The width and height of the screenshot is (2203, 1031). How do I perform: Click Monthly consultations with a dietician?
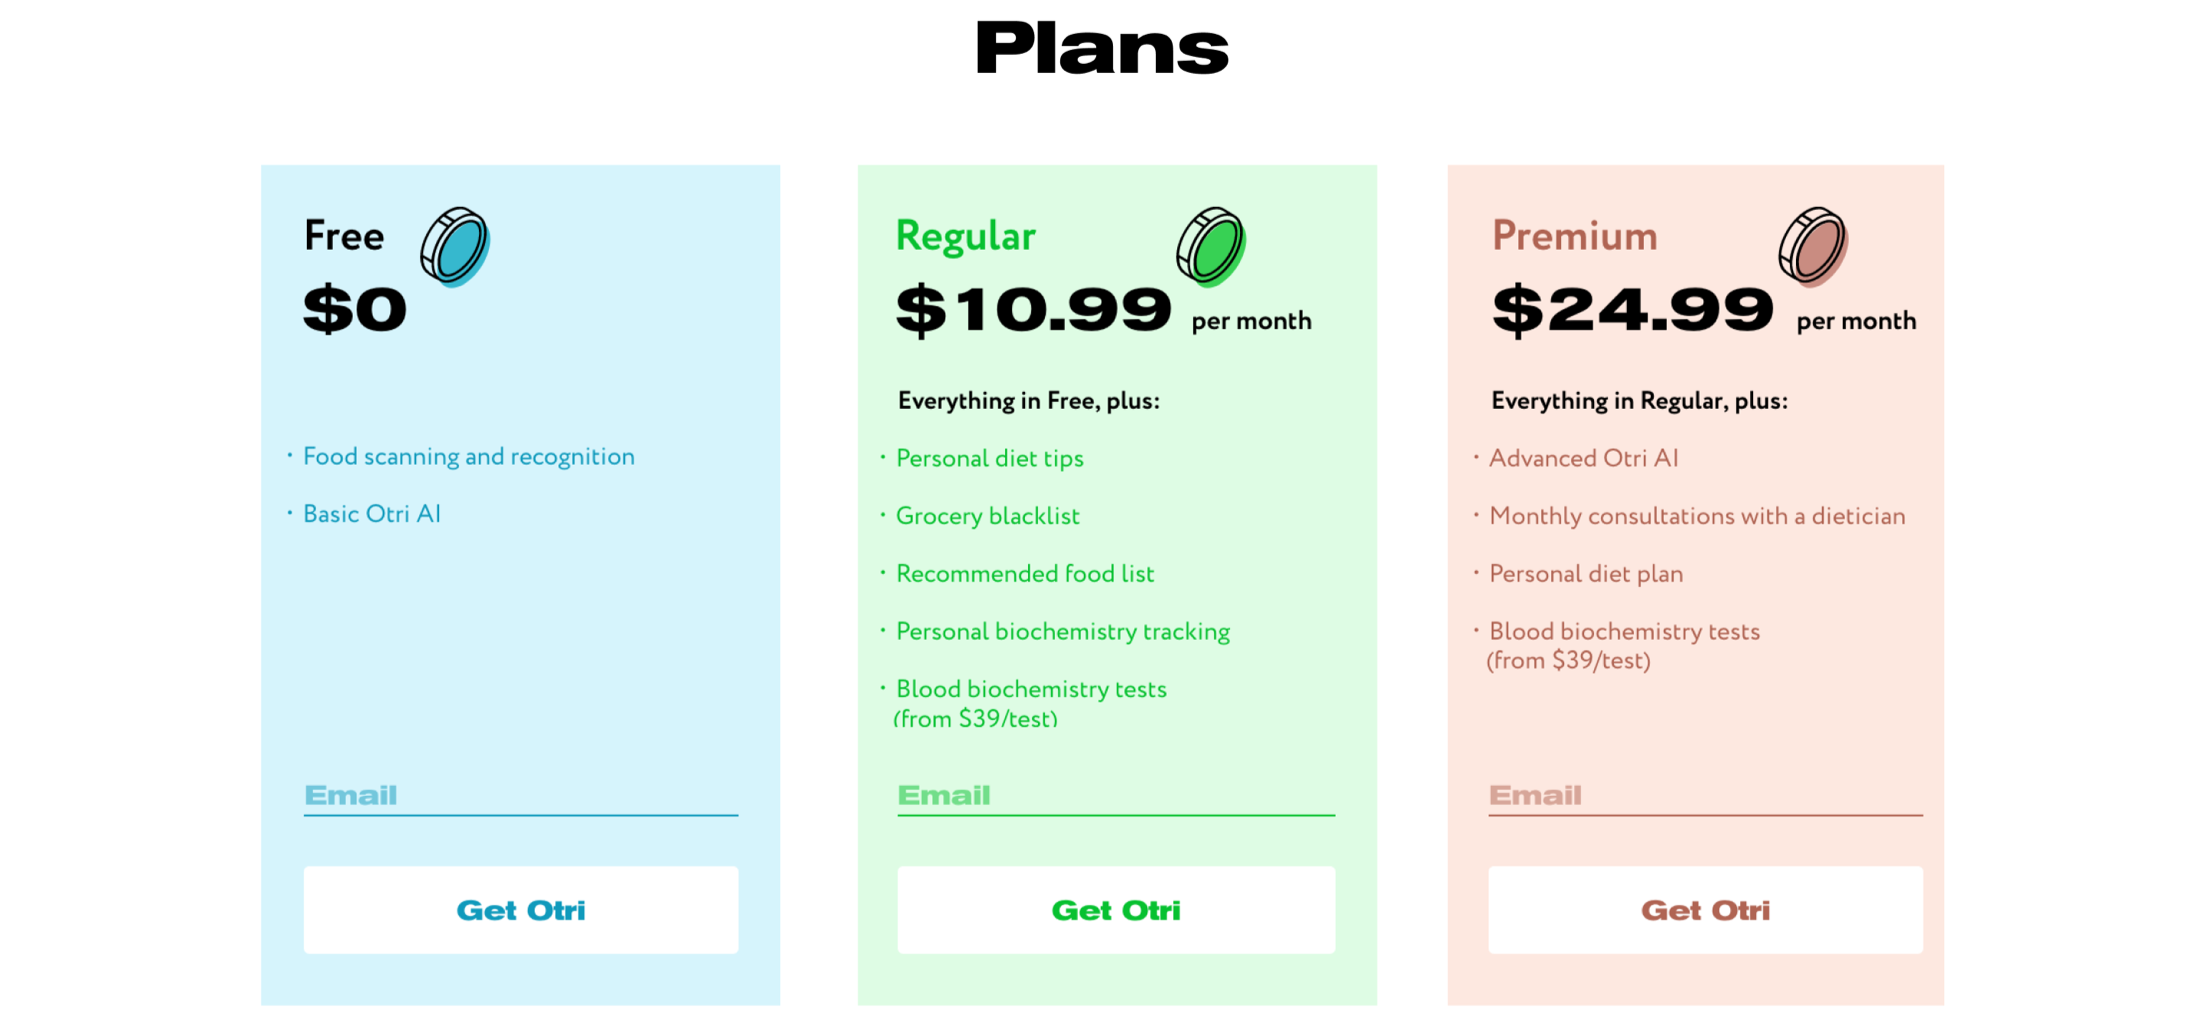click(x=1696, y=516)
